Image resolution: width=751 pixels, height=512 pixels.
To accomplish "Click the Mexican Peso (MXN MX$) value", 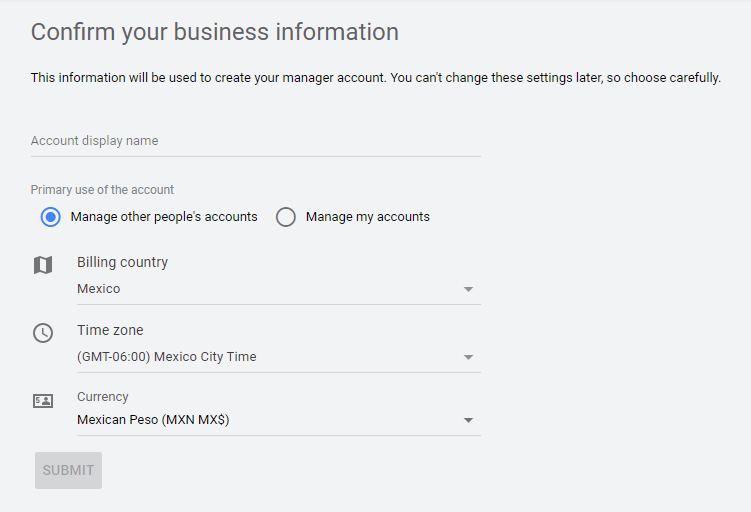I will (x=153, y=421).
